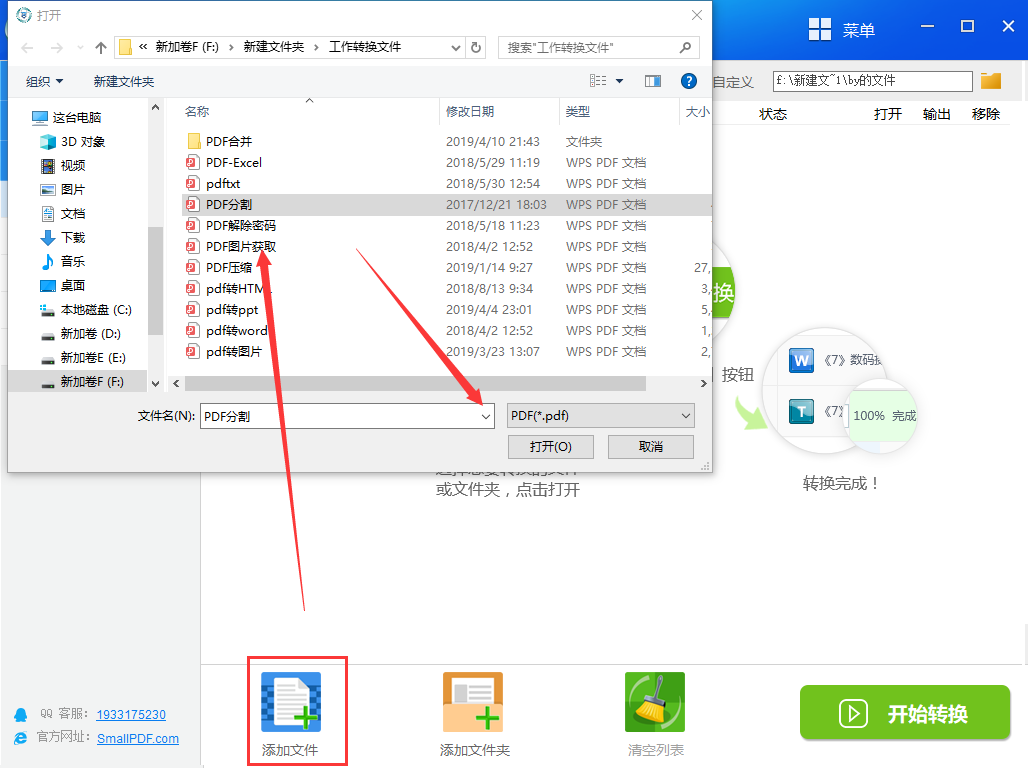1028x768 pixels.
Task: Toggle the preview pane icon in dialog toolbar
Action: 653,81
